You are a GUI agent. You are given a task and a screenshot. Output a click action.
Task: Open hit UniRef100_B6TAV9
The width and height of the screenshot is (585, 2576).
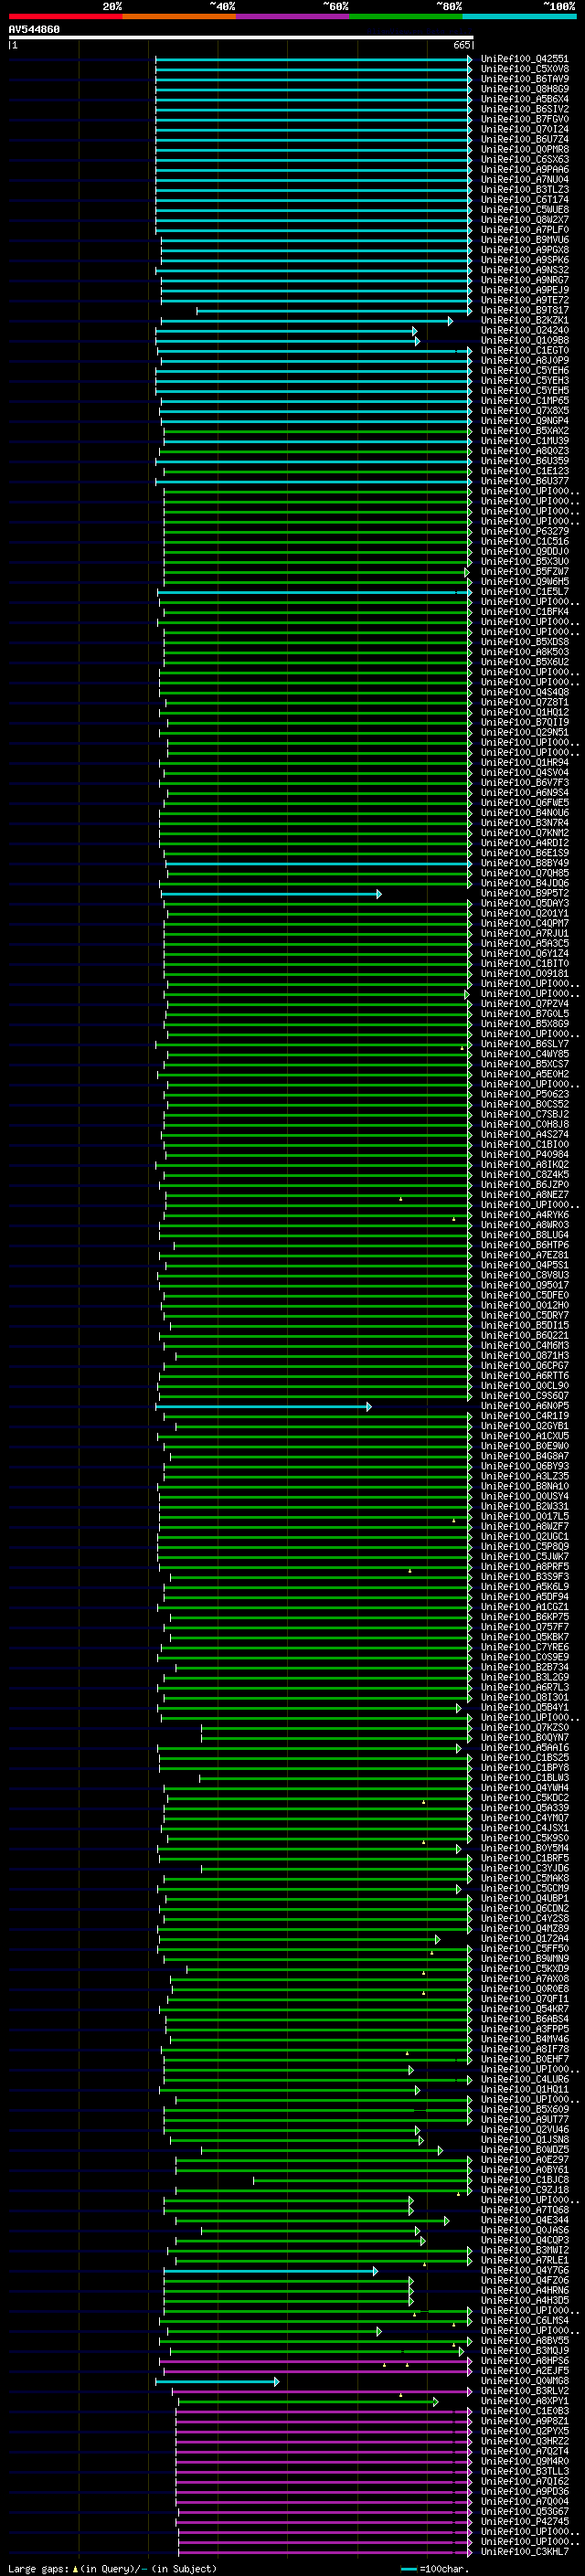point(525,79)
